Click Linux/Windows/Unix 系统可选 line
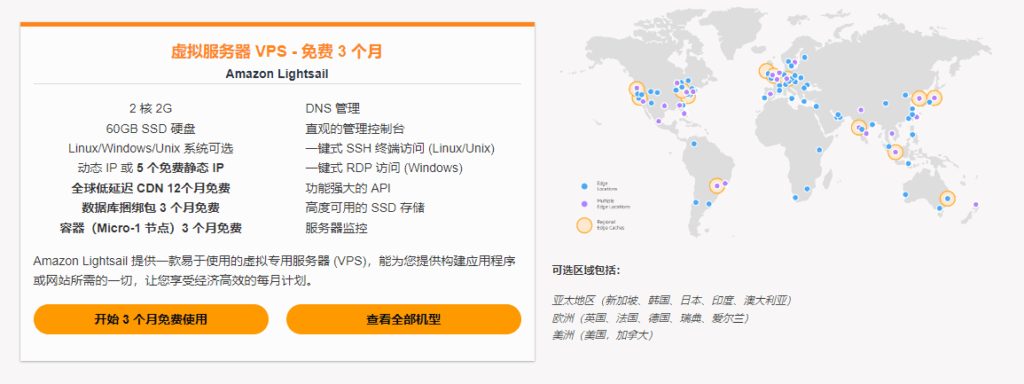Screen dimensions: 1024x384 coord(151,148)
